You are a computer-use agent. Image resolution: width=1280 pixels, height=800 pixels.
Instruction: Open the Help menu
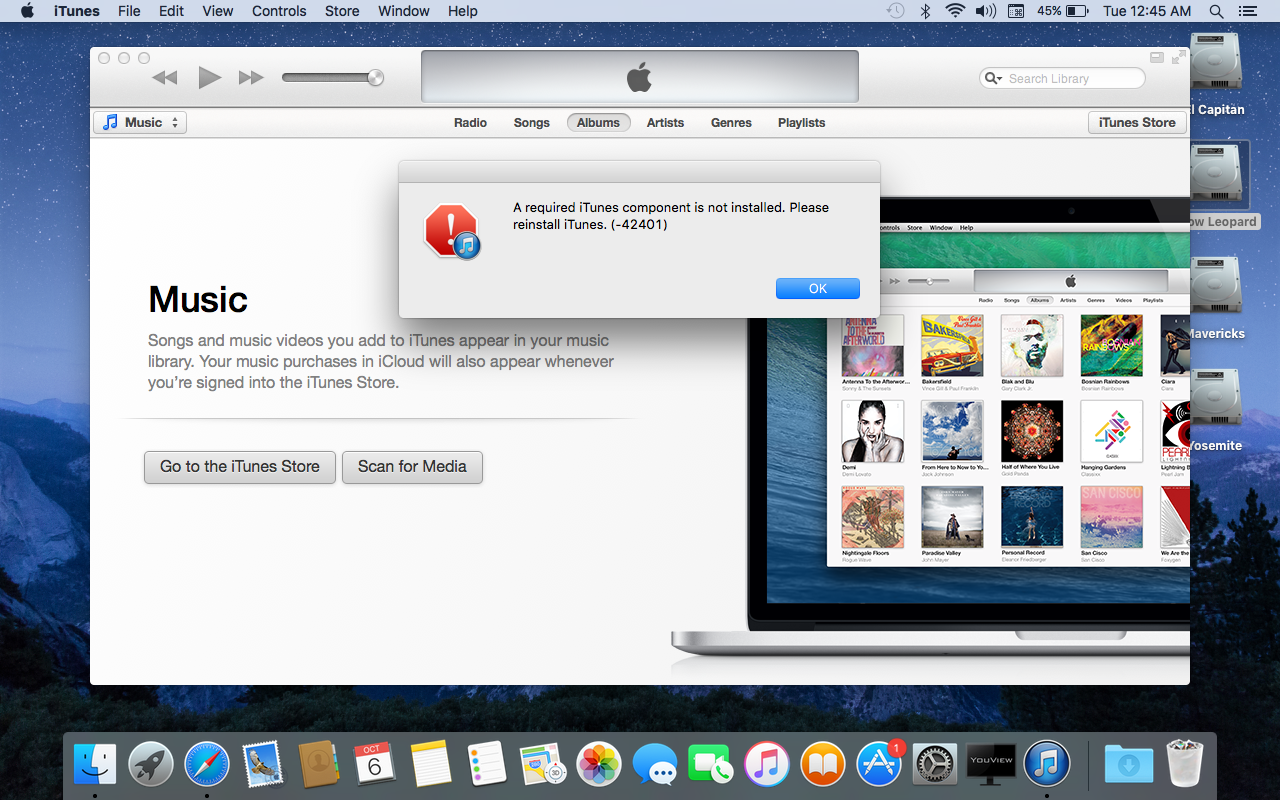click(462, 11)
